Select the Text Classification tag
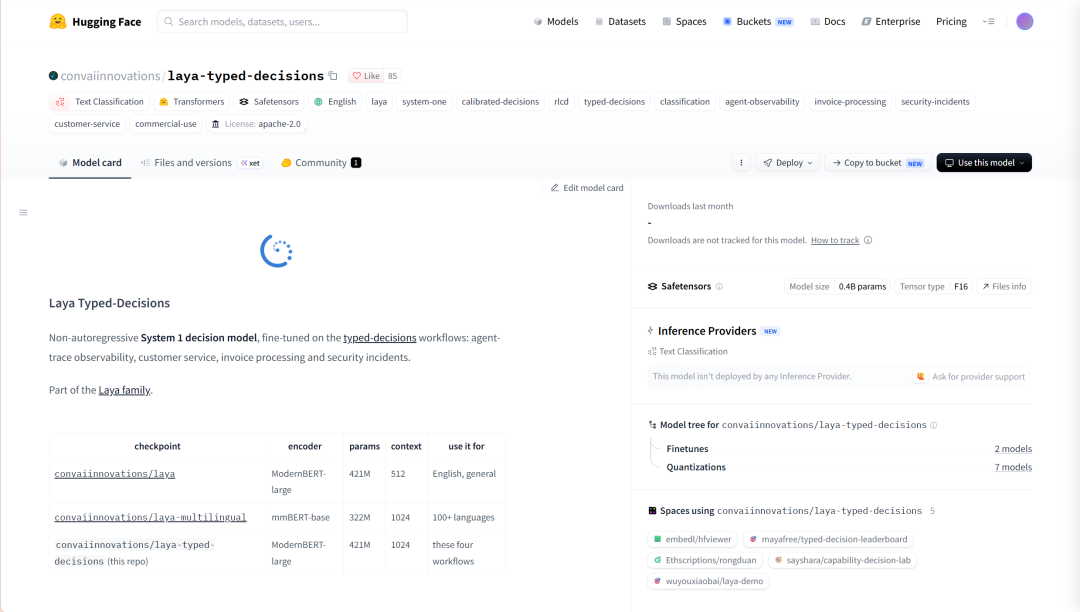The image size is (1080, 612). coord(101,102)
